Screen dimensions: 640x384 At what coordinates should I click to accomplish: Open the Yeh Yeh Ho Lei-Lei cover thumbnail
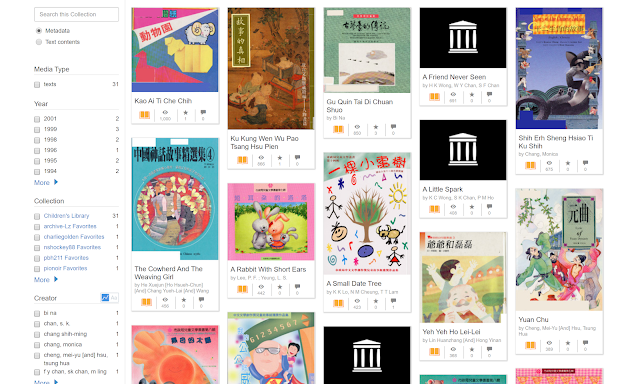(x=463, y=277)
